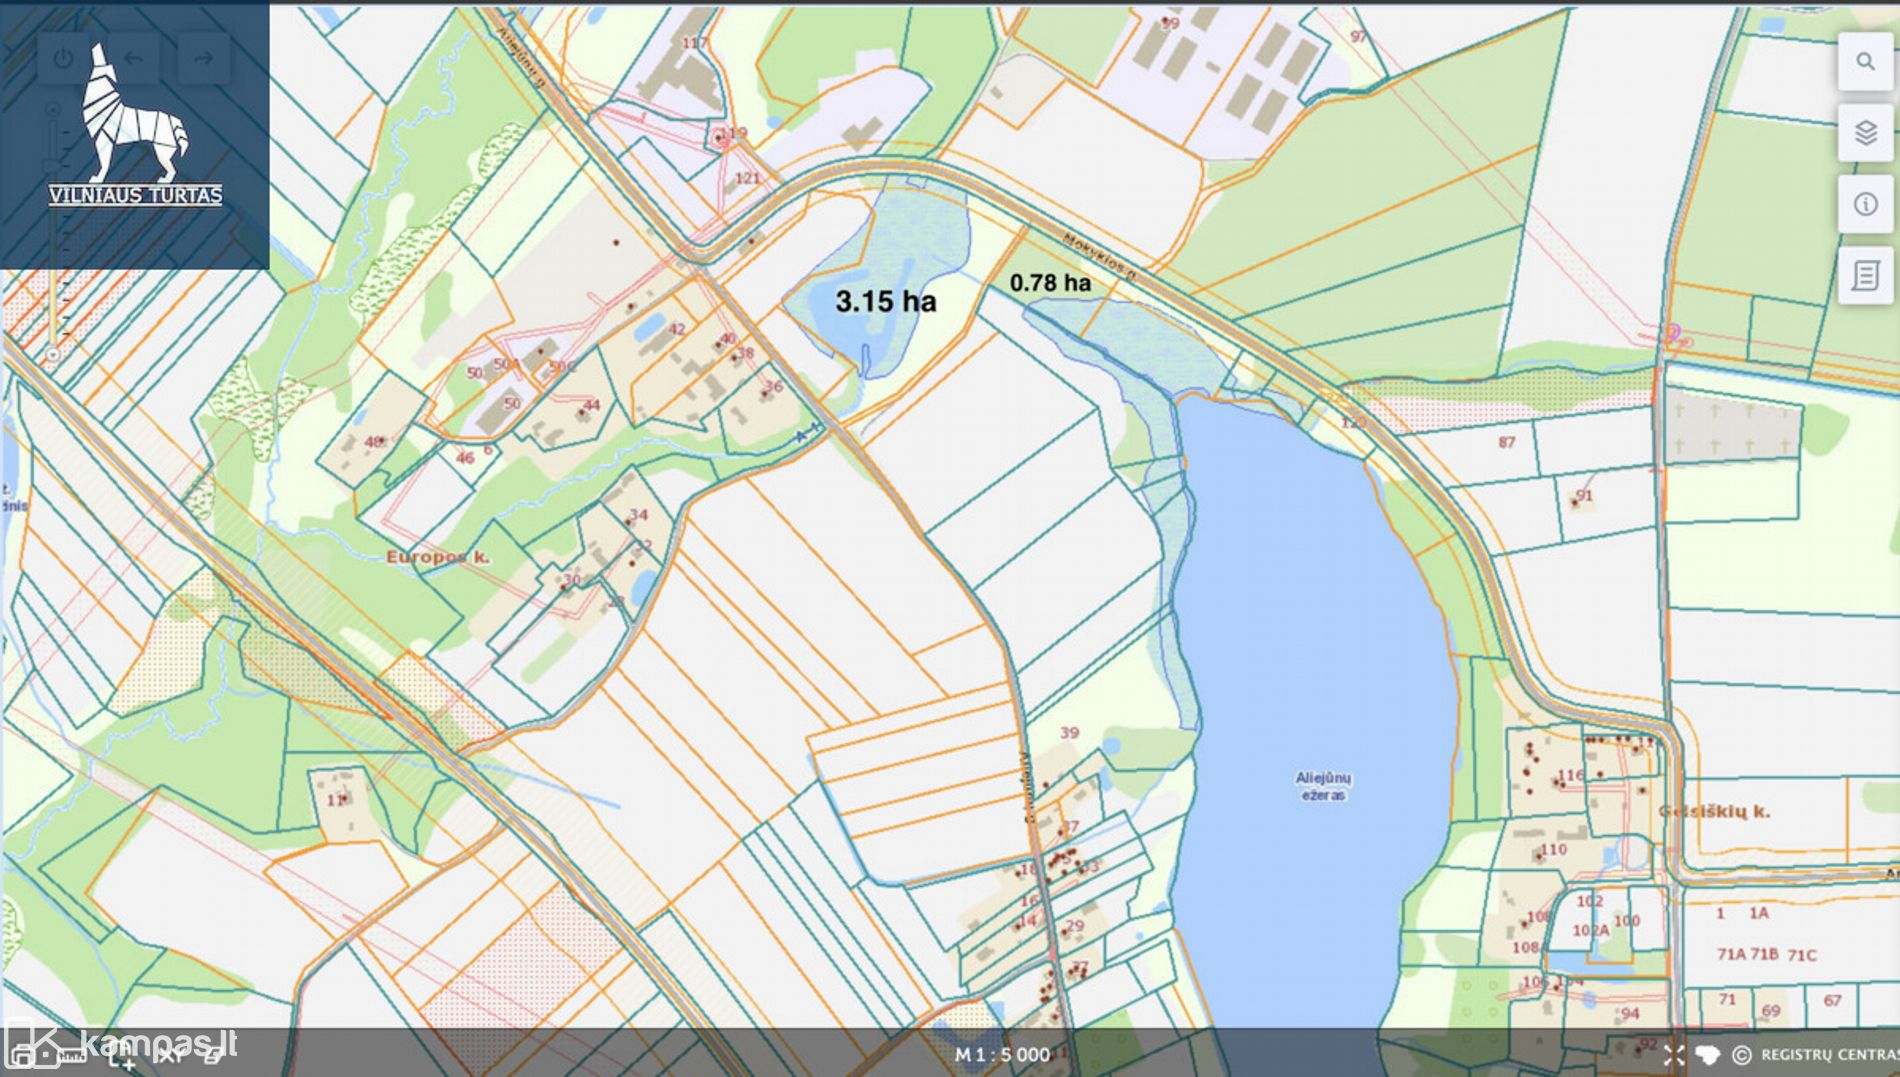Select the eraser clear tool
The height and width of the screenshot is (1077, 1900).
tap(212, 1055)
